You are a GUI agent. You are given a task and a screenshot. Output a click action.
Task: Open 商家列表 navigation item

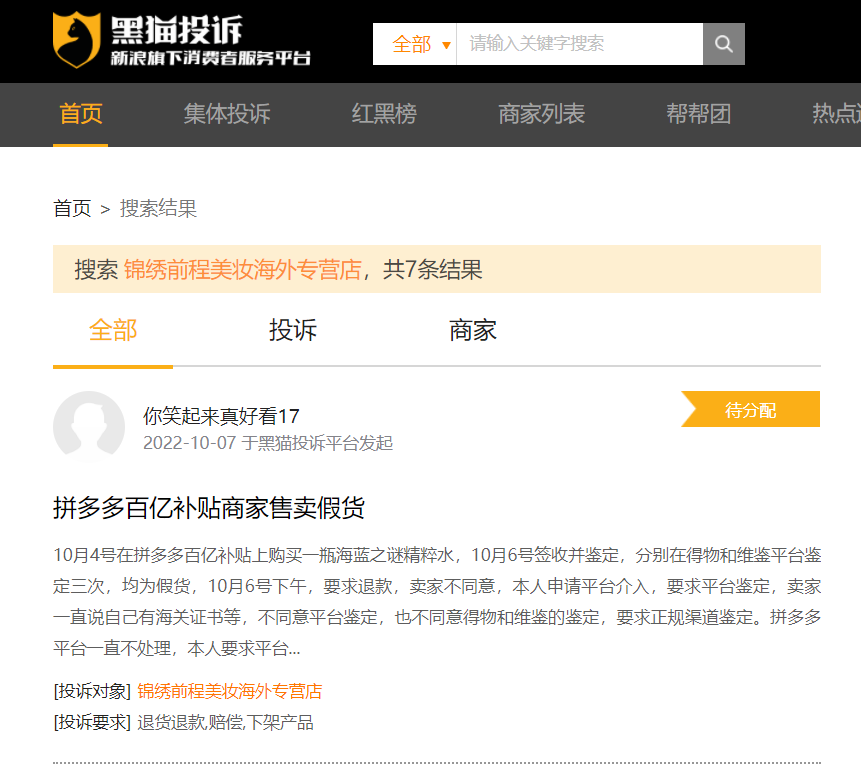[541, 114]
